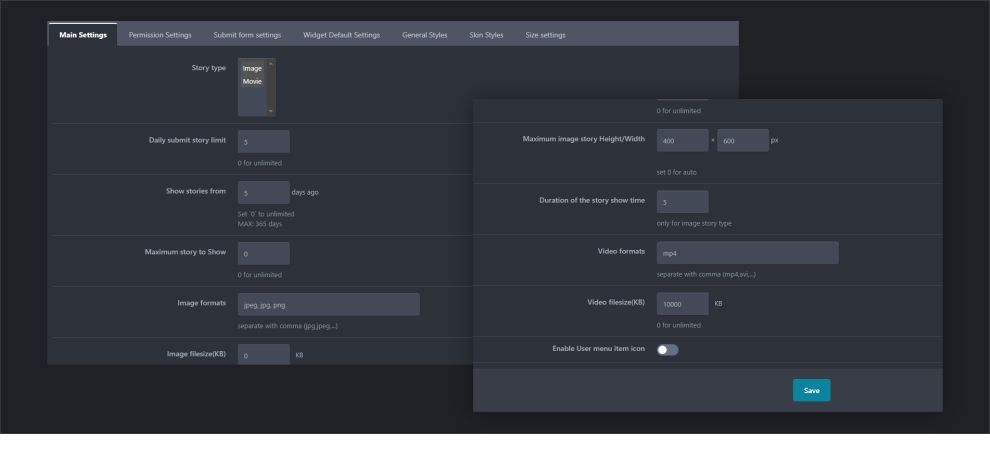Switch to Permission Settings tab
The height and width of the screenshot is (460, 990).
click(160, 35)
